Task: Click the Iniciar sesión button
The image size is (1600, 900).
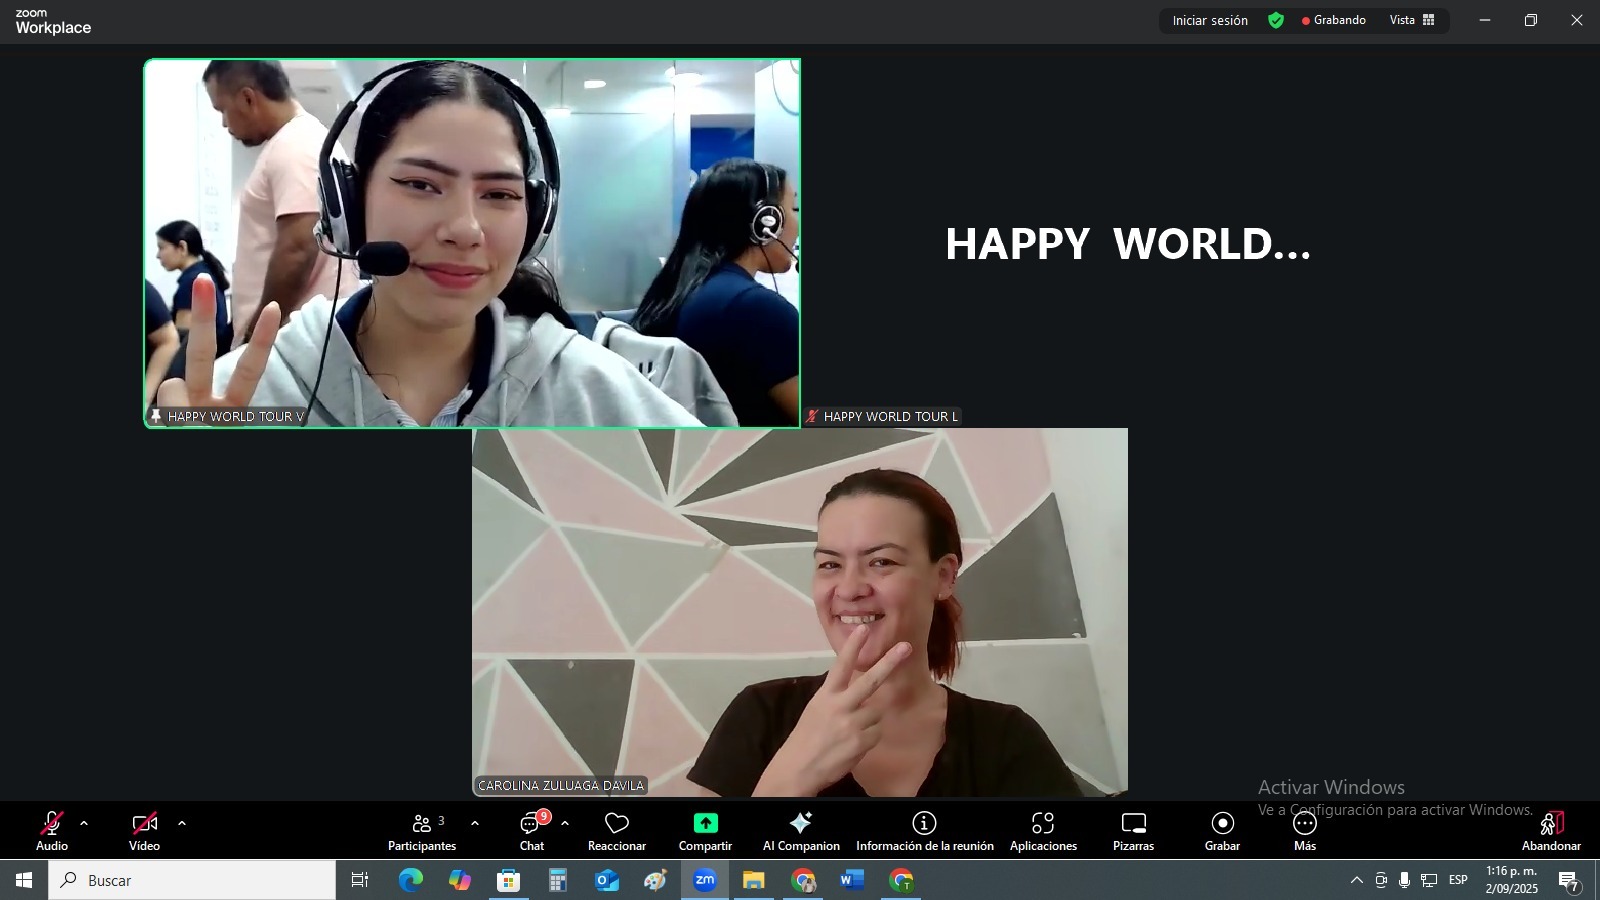Action: click(1209, 20)
